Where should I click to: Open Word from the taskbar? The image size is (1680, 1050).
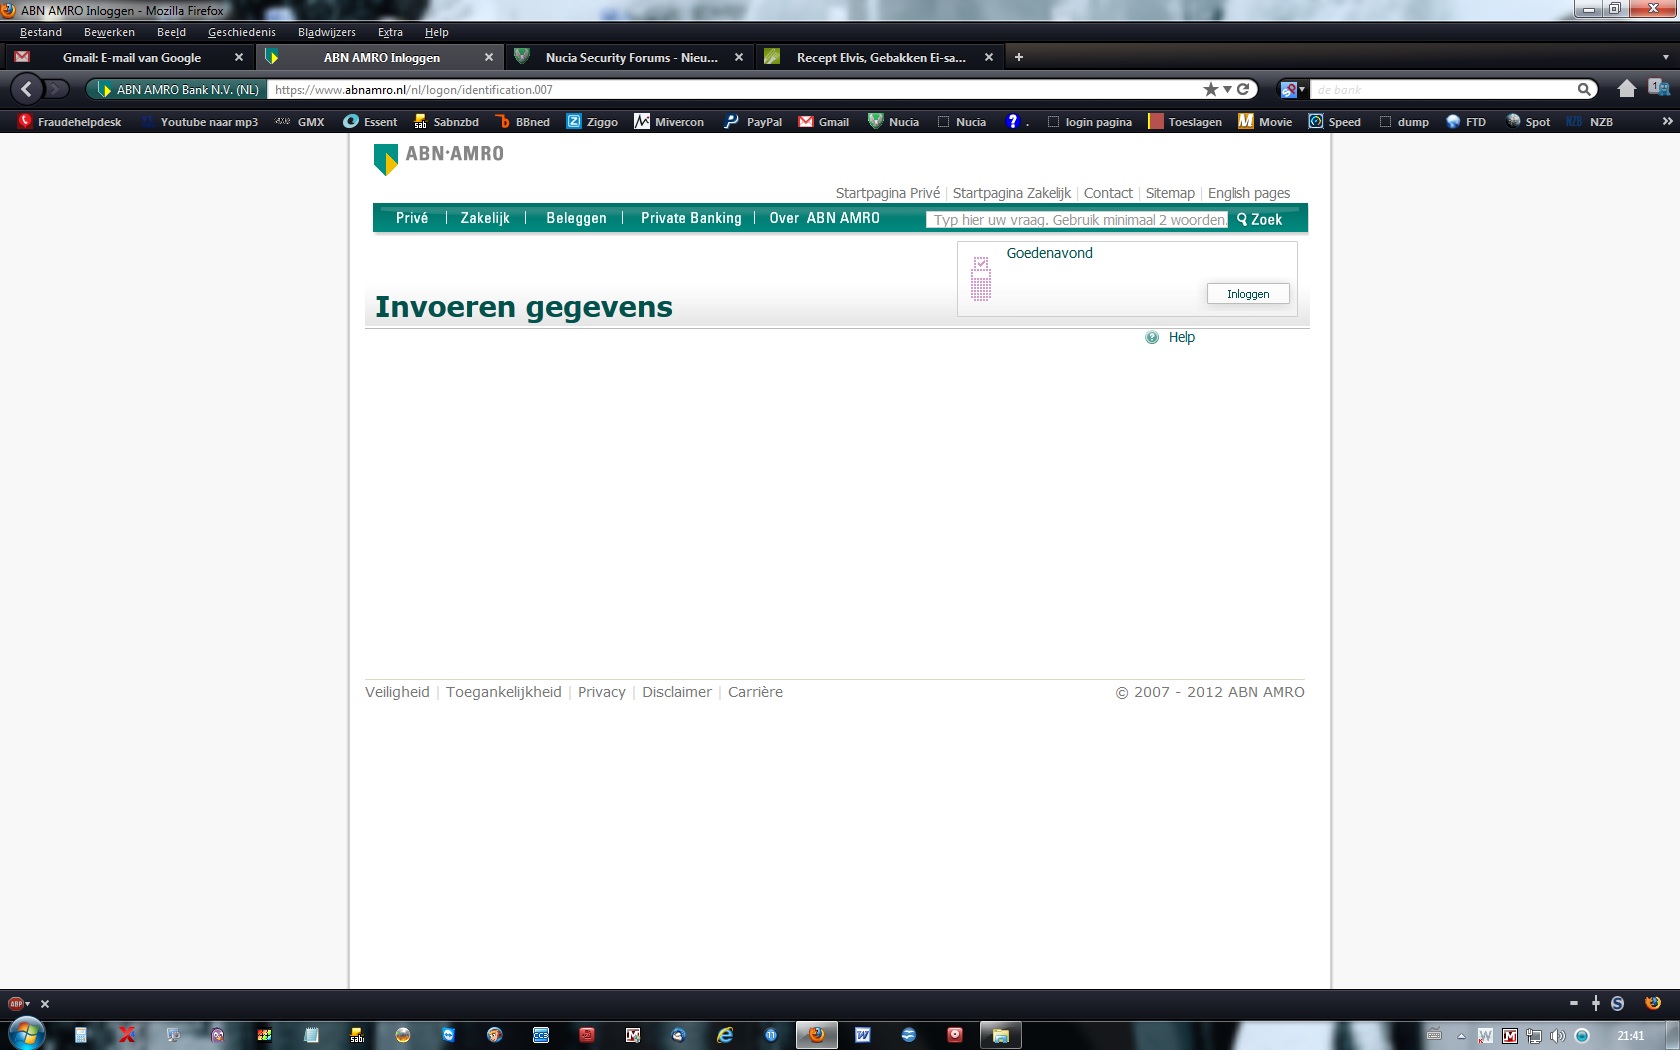tap(862, 1035)
